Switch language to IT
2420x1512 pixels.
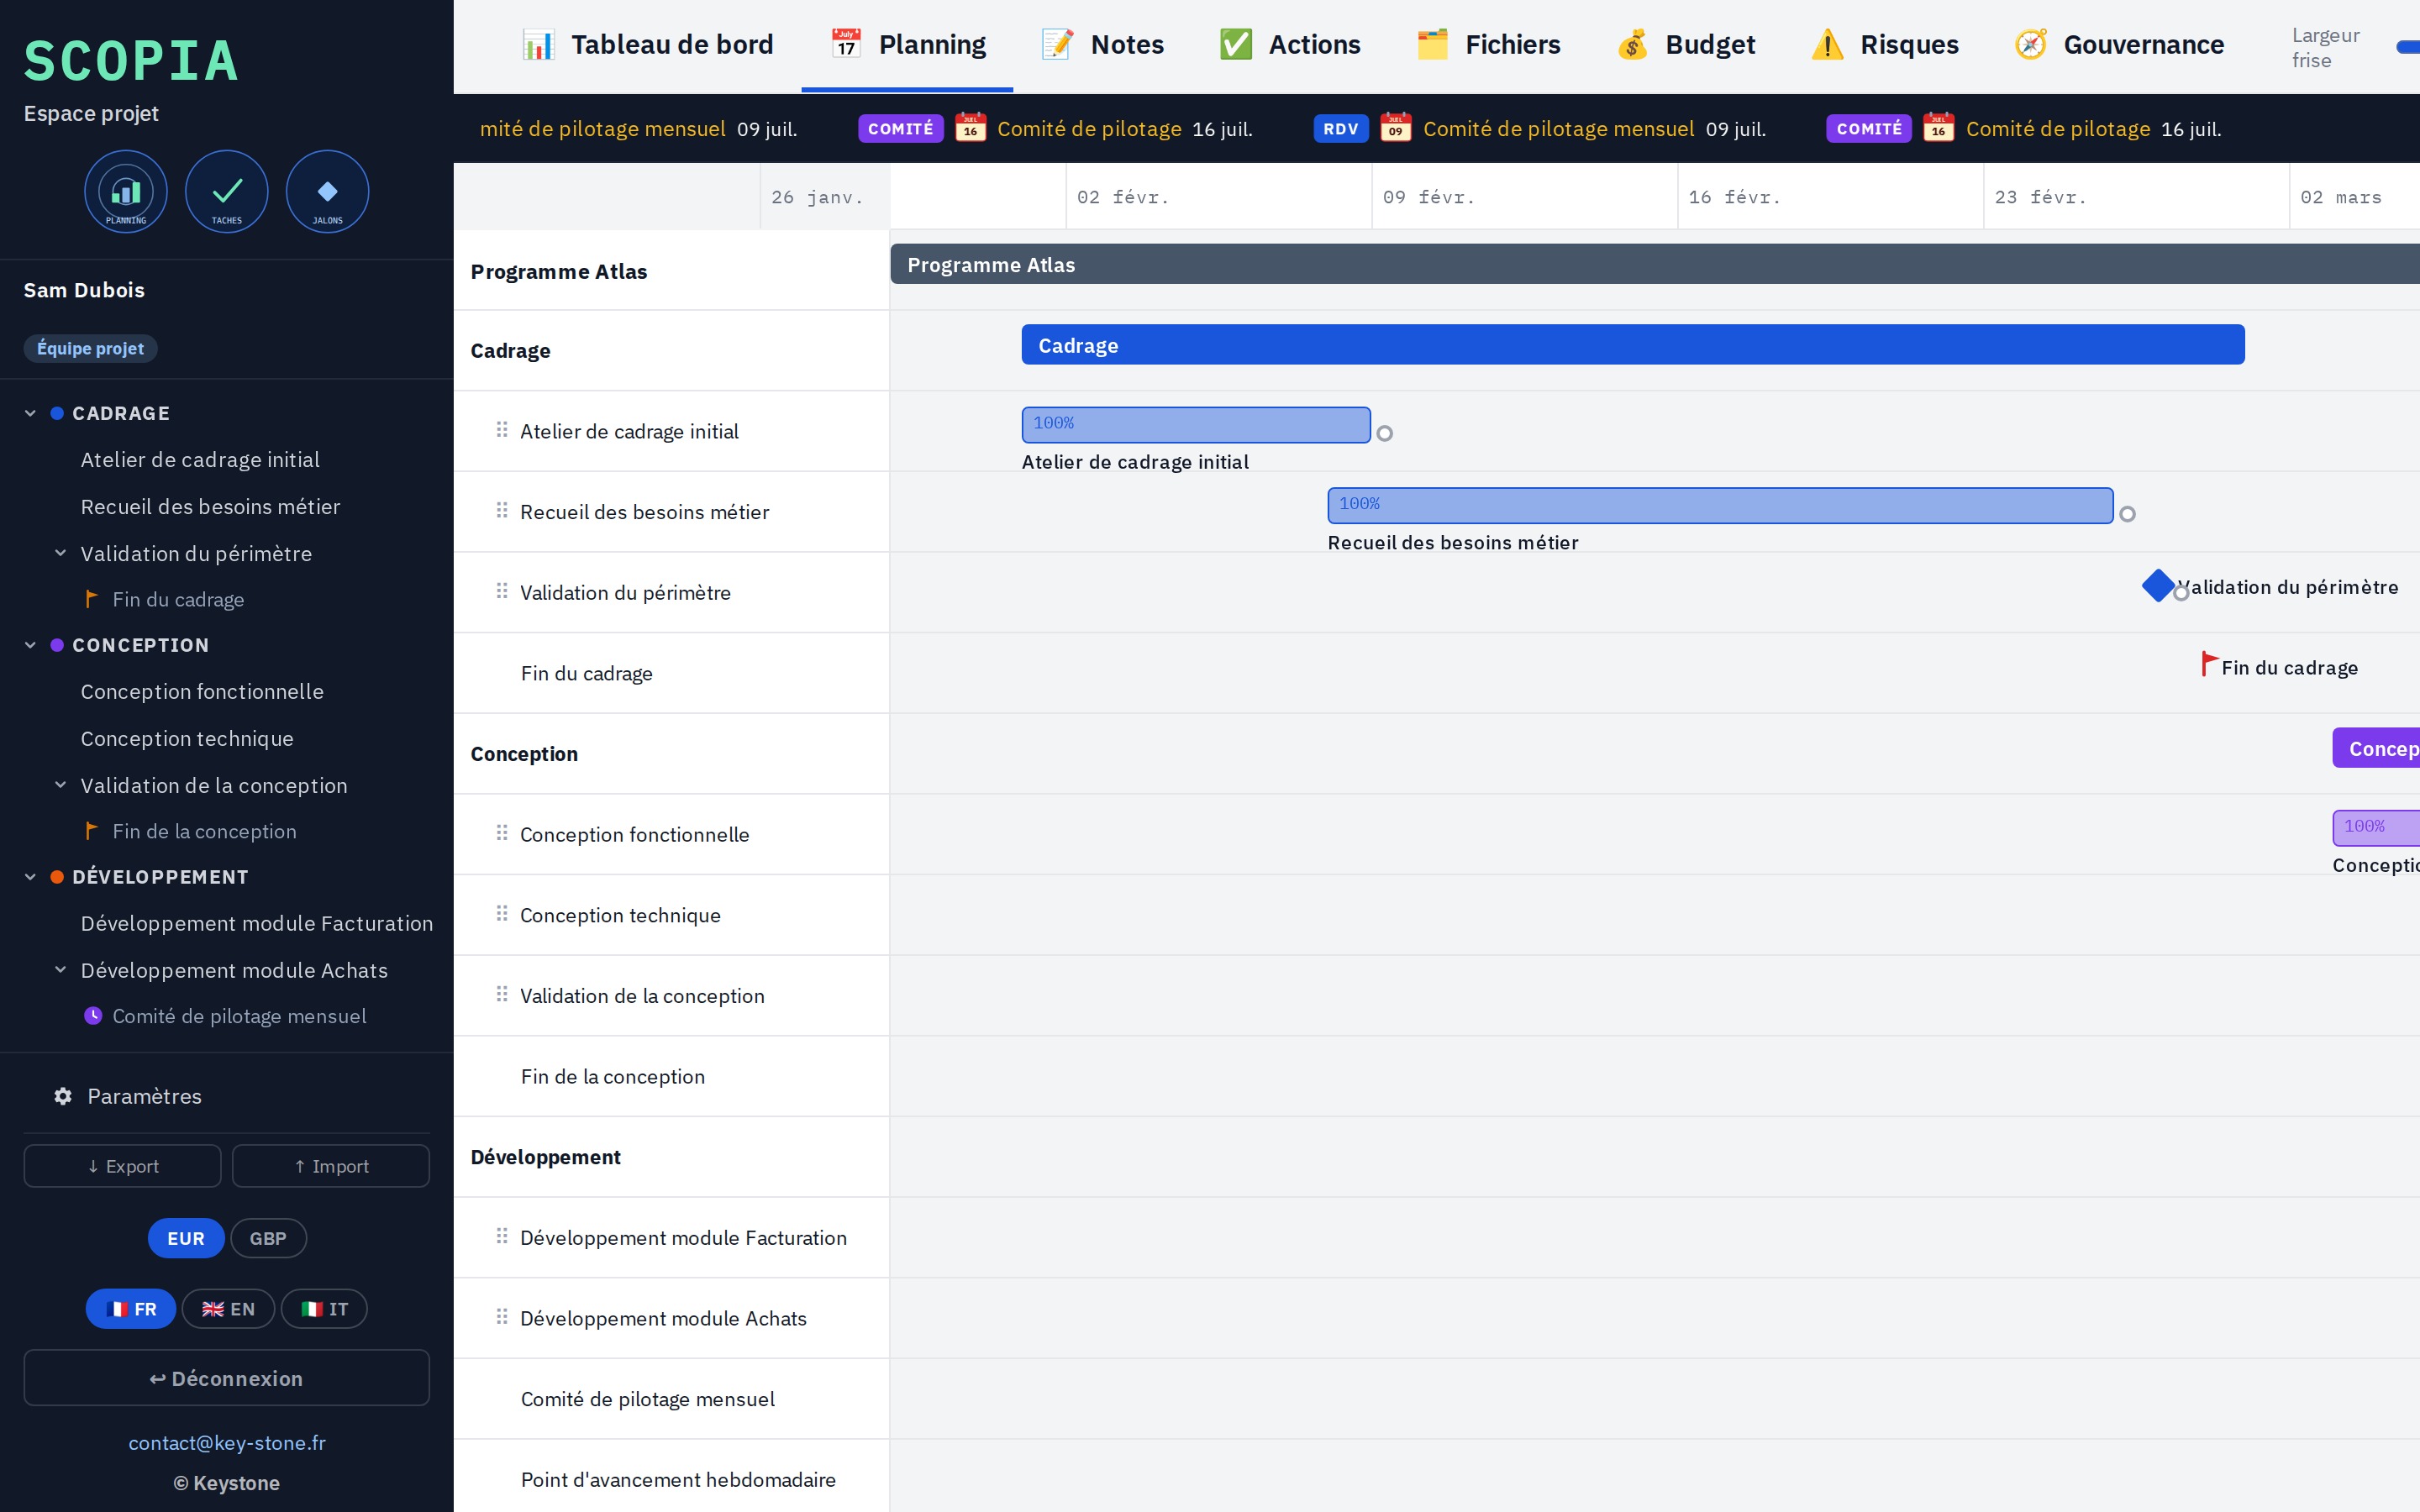point(324,1309)
